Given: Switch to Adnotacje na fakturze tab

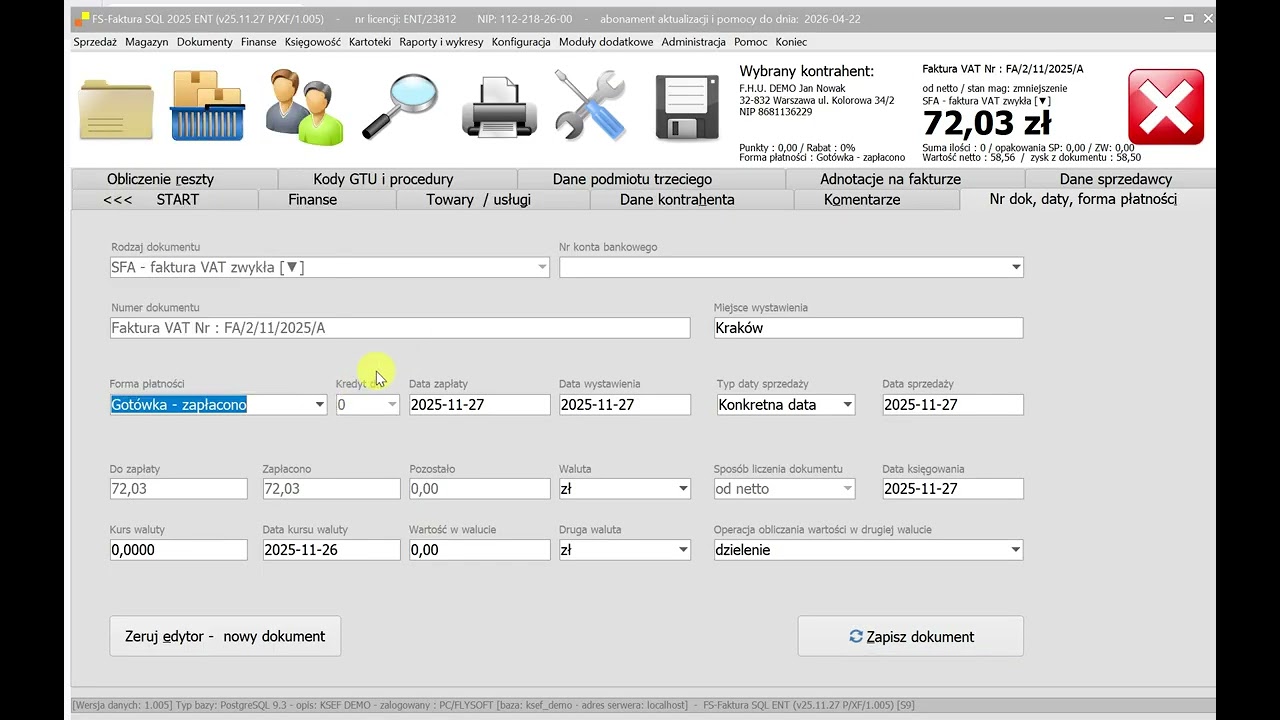Looking at the screenshot, I should (905, 179).
